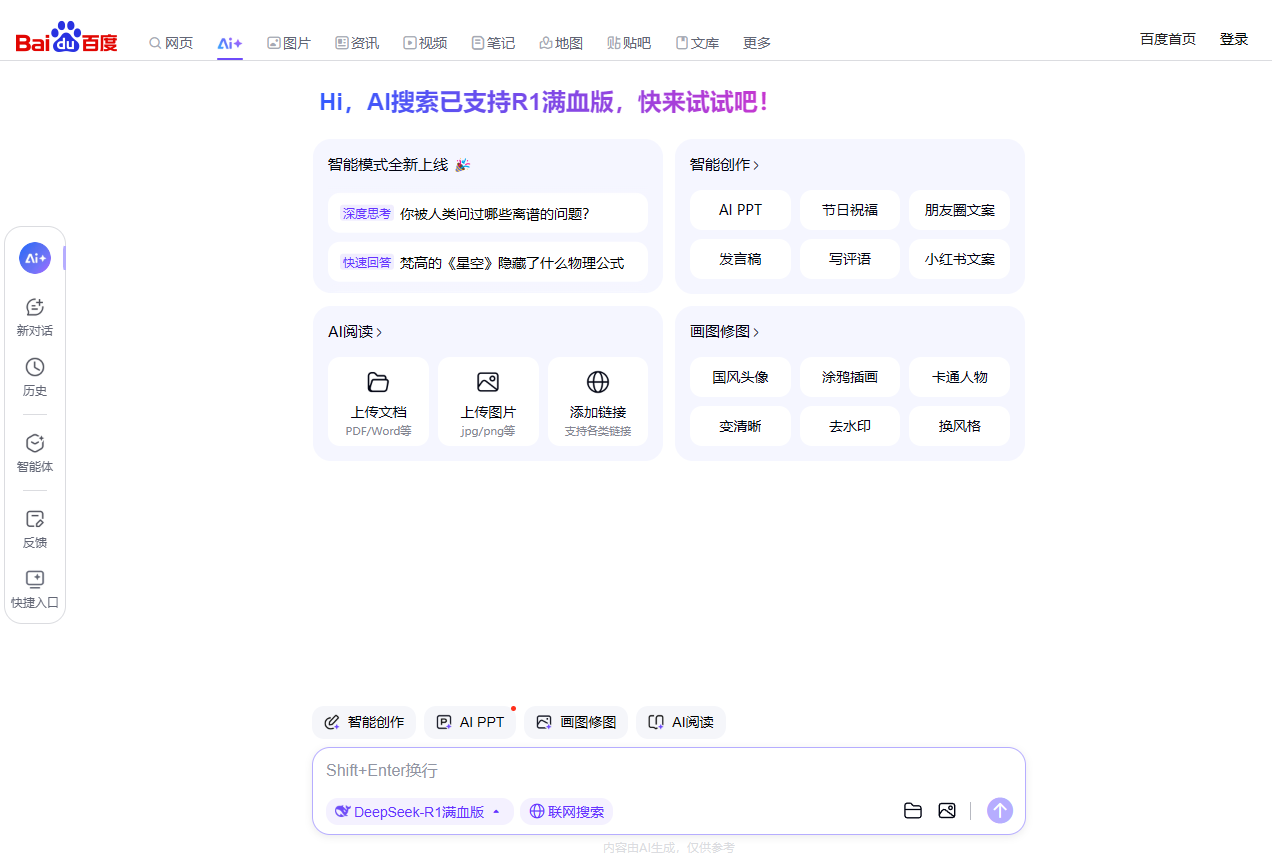Click the 上传文档 upload icon
Viewport: 1272px width, 859px height.
(x=378, y=382)
